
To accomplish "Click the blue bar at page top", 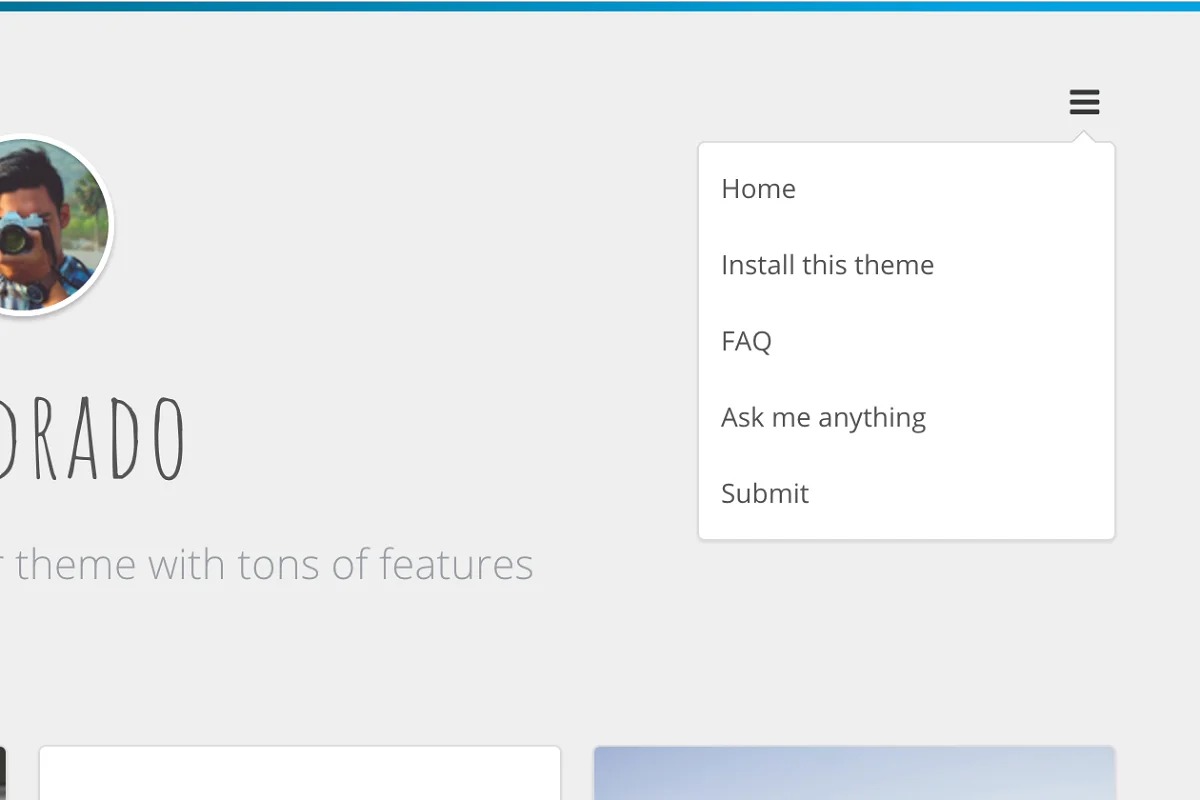I will (x=600, y=5).
